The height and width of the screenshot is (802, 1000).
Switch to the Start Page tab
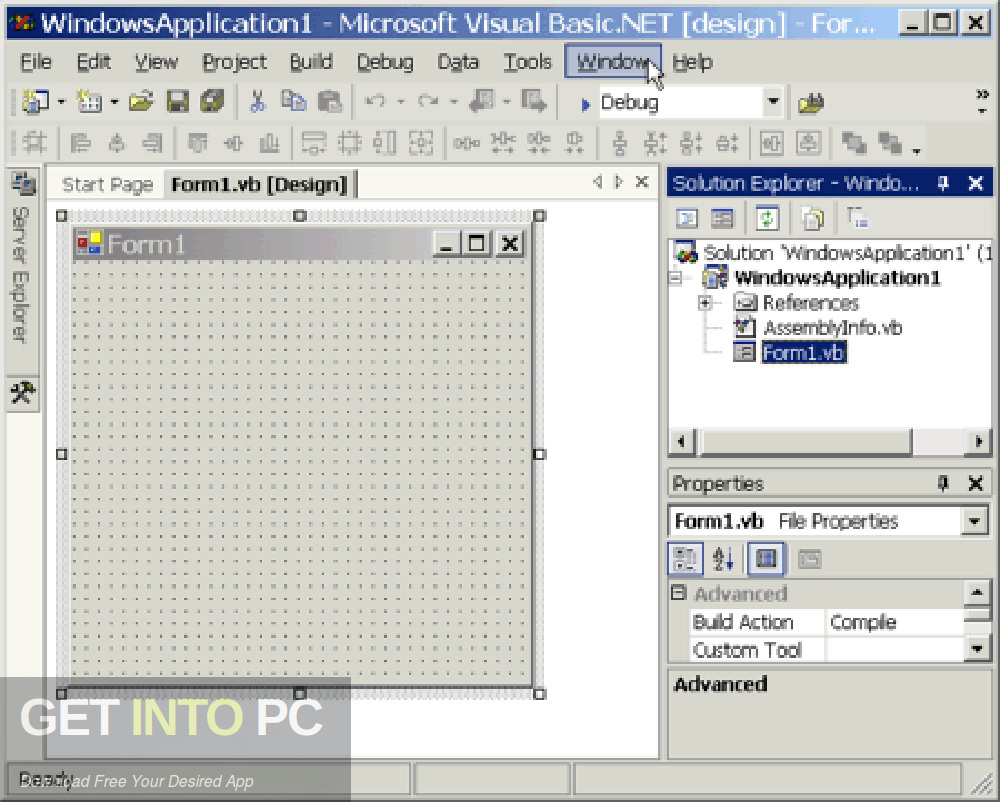(106, 184)
